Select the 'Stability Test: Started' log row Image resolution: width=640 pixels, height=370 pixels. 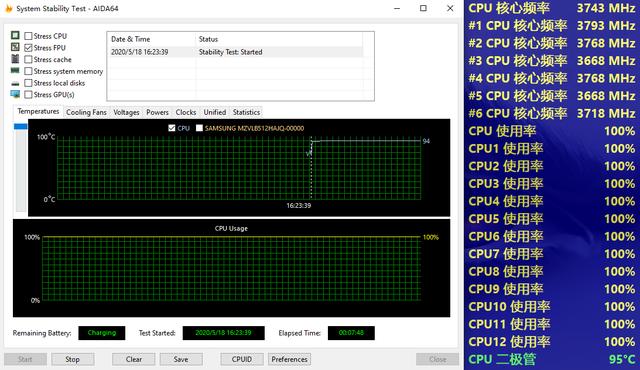pos(235,52)
